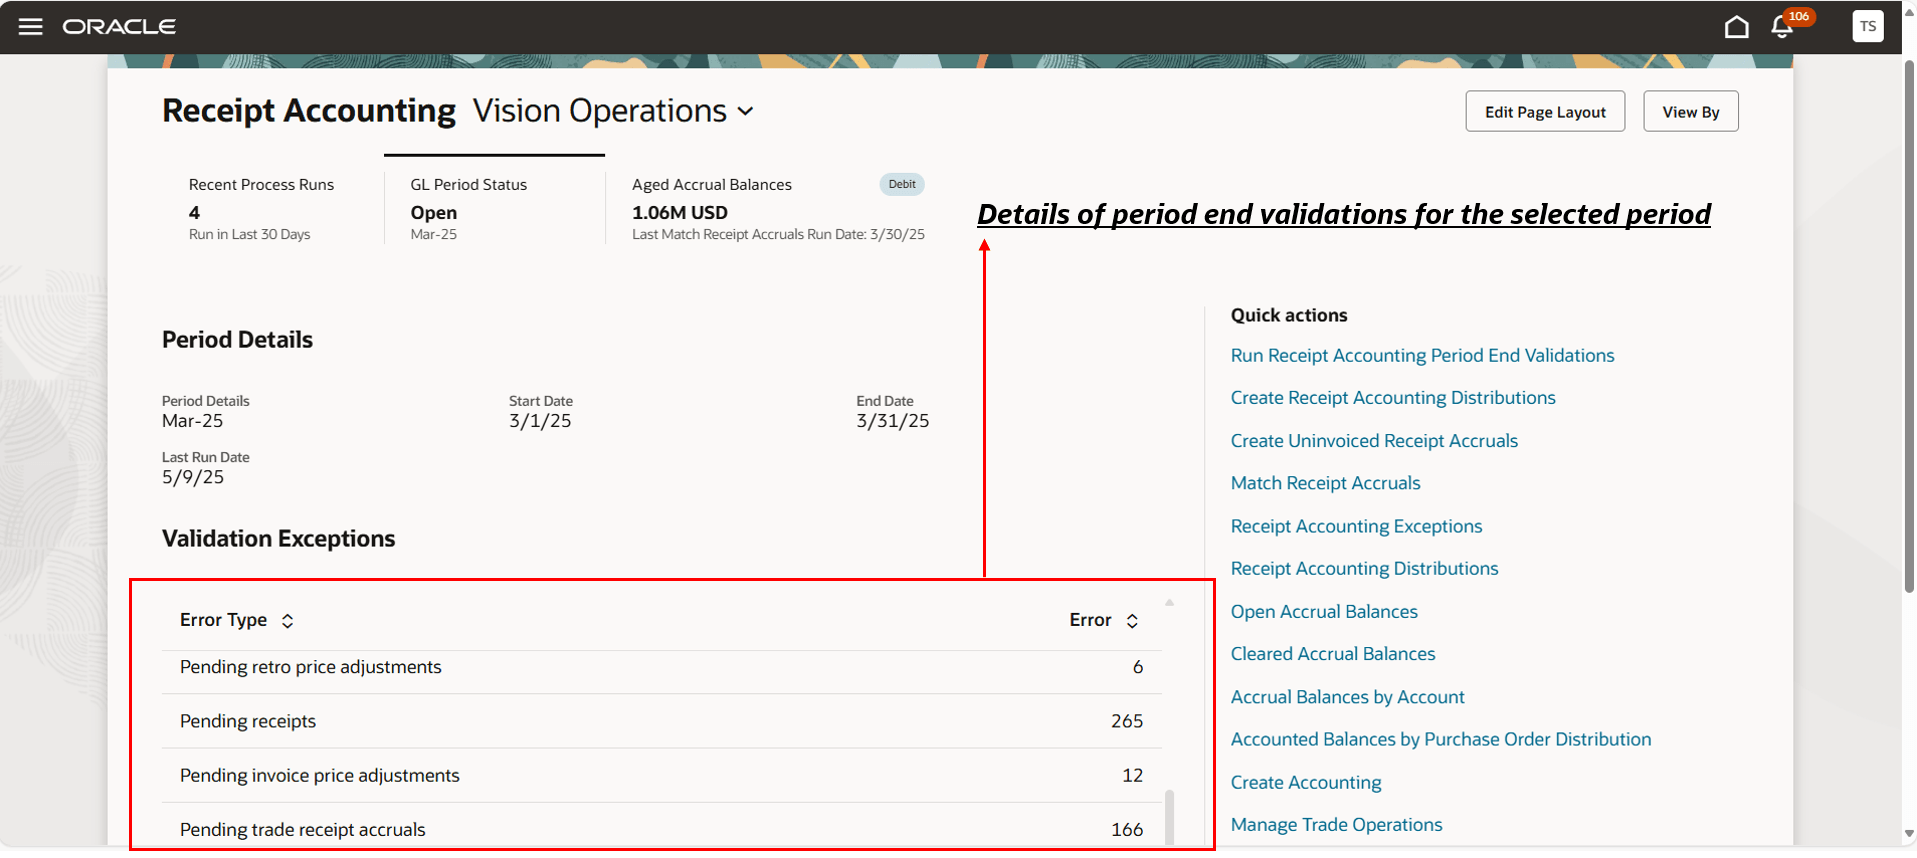Viewport: 1917px width, 858px height.
Task: Click the Period Details value Mar-25
Action: [x=192, y=422]
